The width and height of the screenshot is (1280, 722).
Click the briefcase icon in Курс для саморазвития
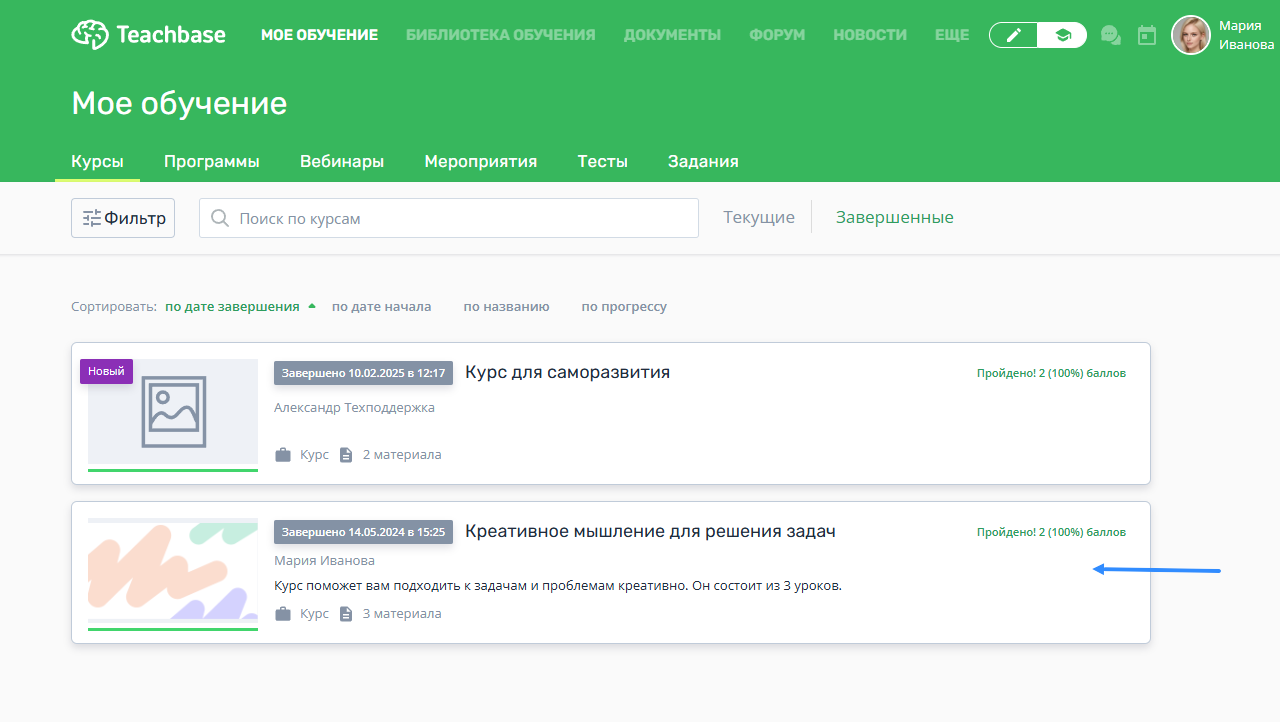tap(283, 455)
